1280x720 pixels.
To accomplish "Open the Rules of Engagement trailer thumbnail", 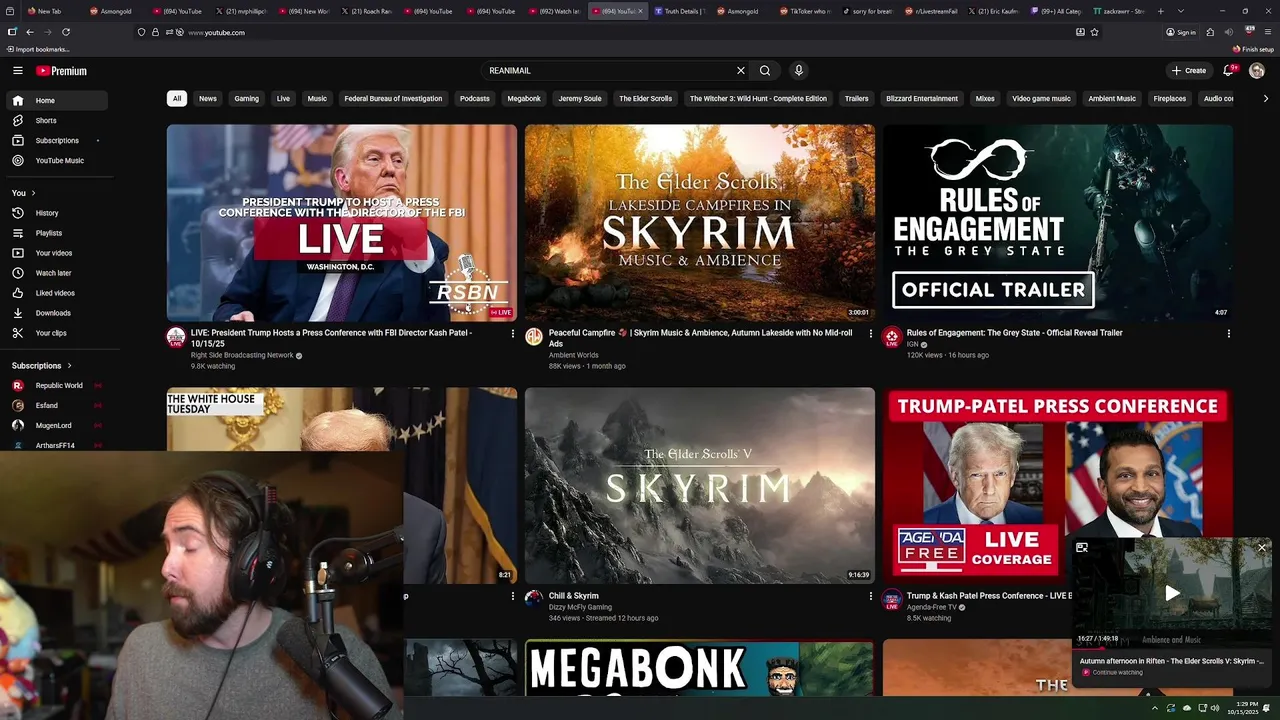I will [x=1058, y=222].
